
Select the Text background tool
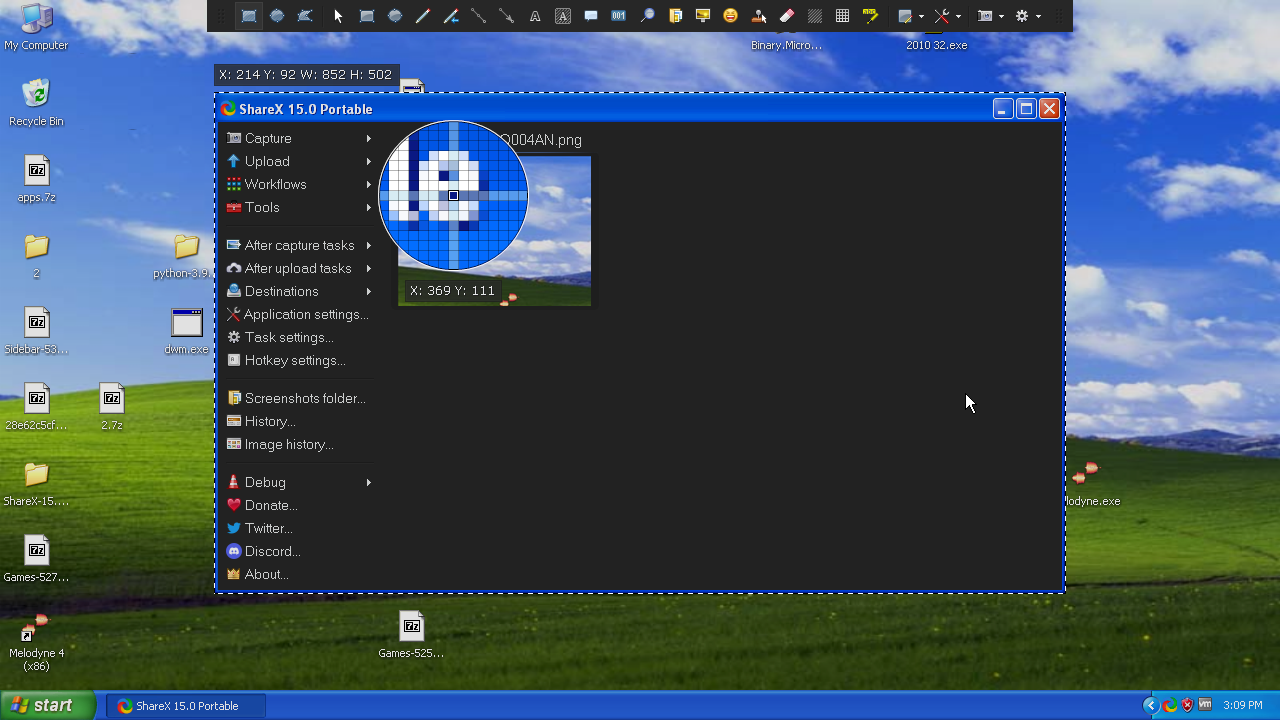563,16
